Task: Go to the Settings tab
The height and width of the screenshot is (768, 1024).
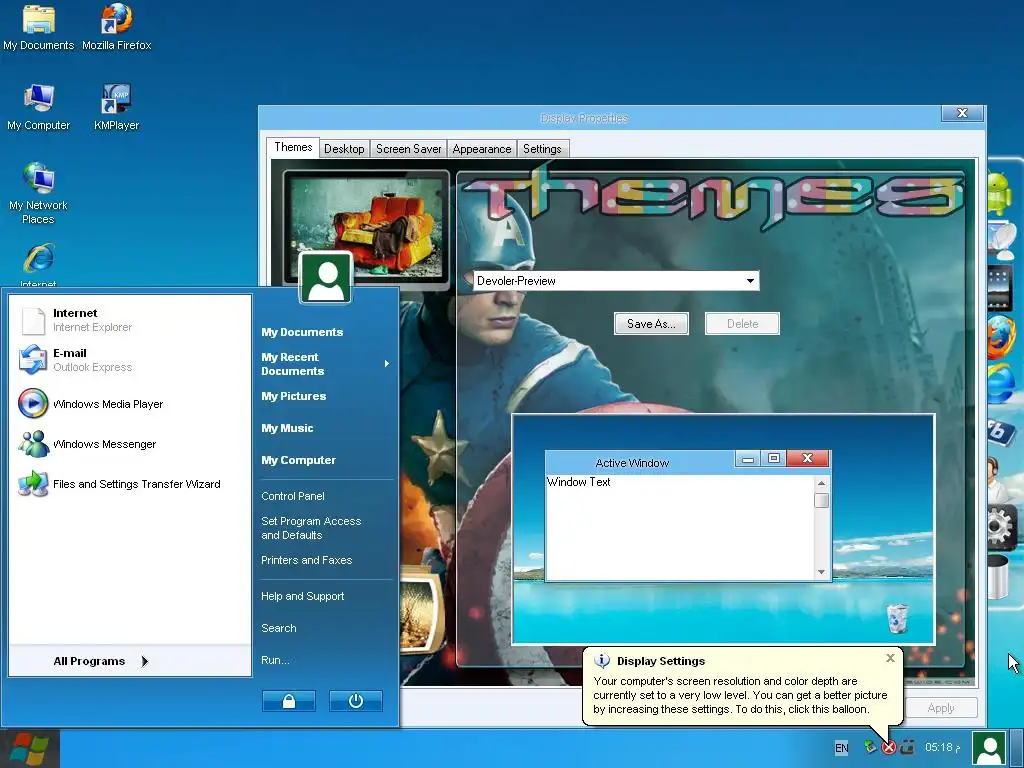Action: [x=542, y=149]
